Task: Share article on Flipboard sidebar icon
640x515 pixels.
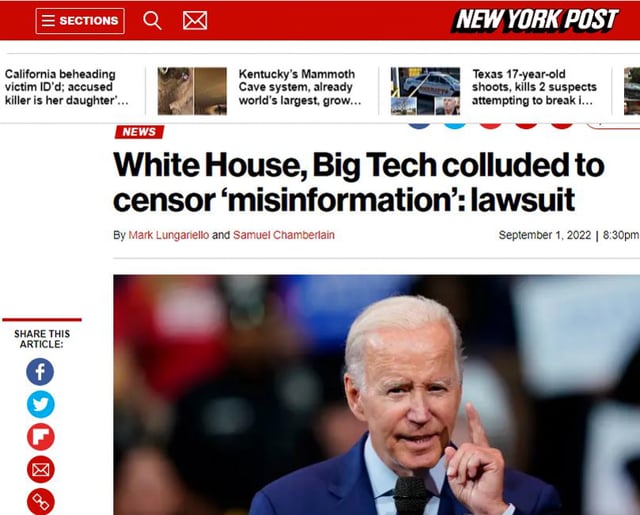Action: [40, 437]
